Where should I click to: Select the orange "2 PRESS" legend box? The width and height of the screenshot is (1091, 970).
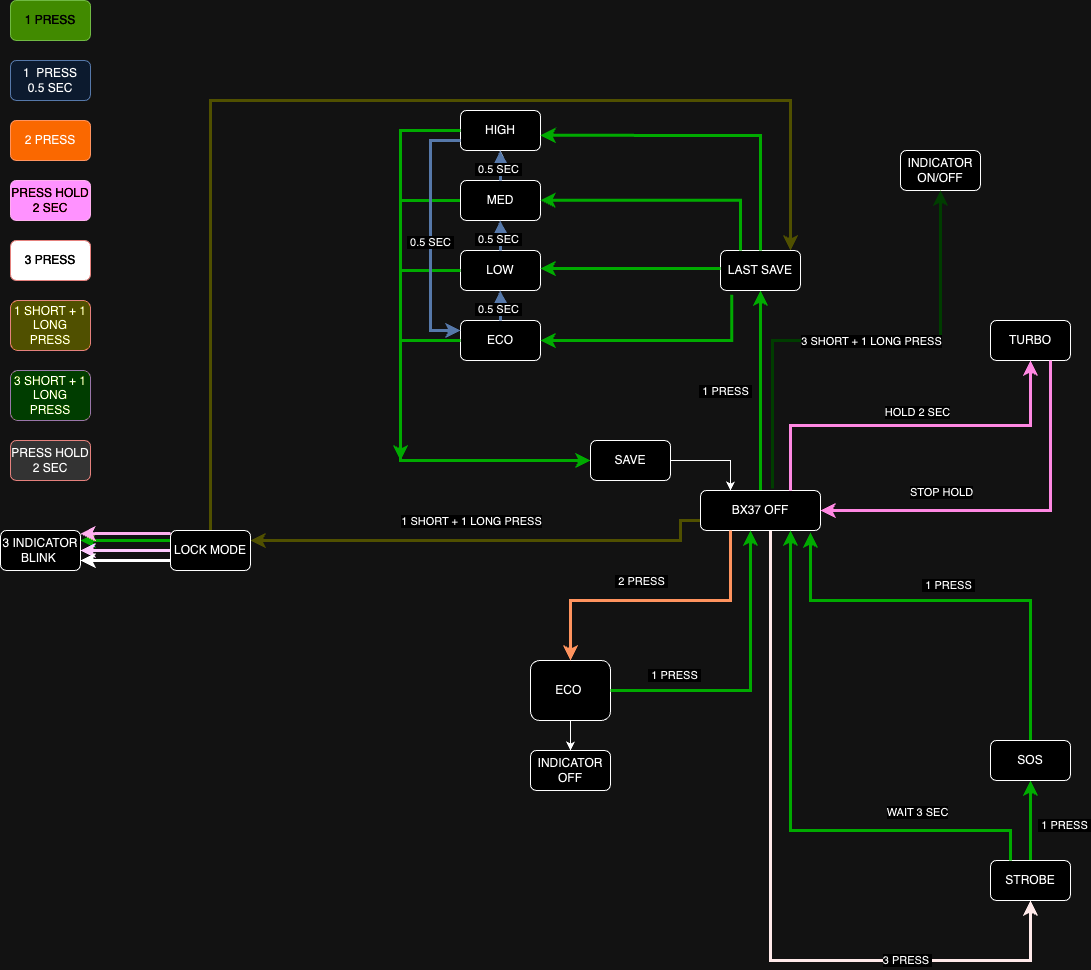[50, 140]
